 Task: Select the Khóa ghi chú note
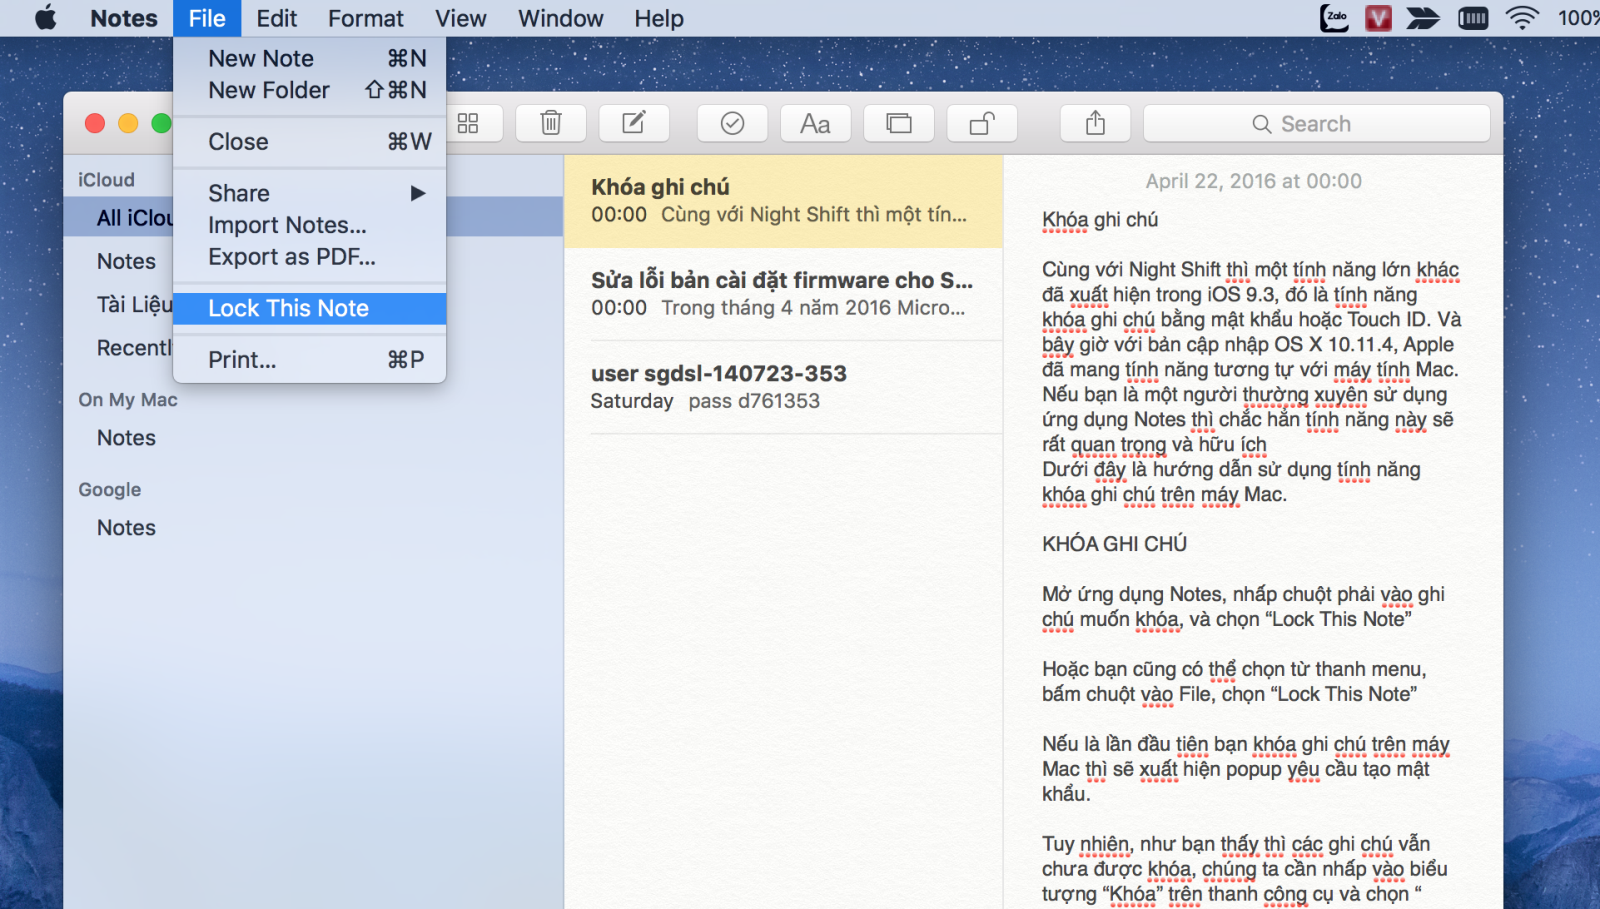(783, 201)
